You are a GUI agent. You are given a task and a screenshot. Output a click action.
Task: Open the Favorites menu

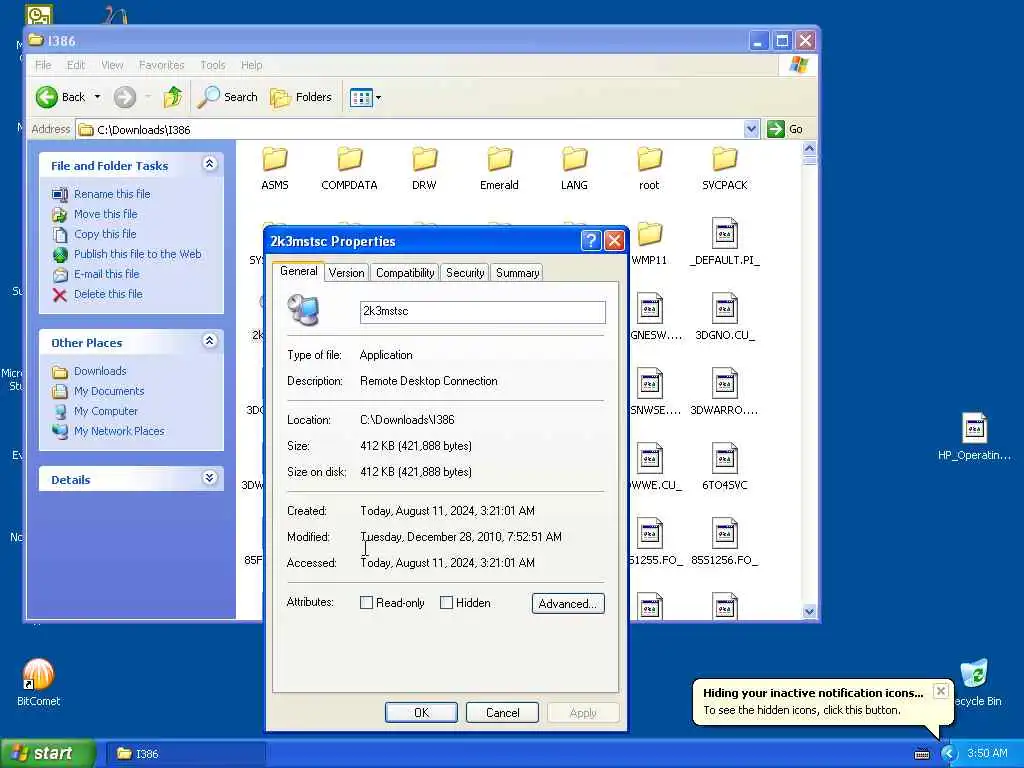coord(161,65)
